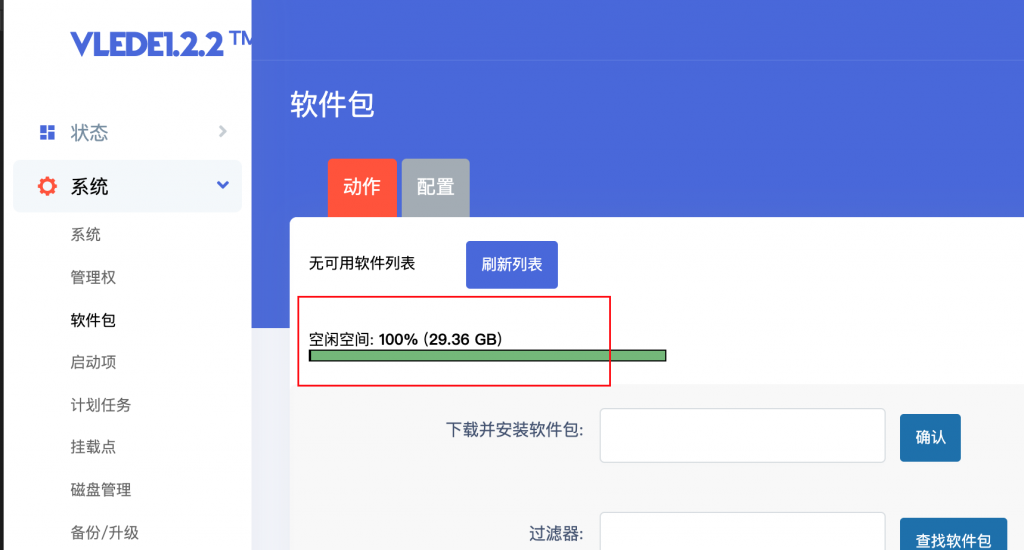Image resolution: width=1024 pixels, height=550 pixels.
Task: Click the 确认 install button
Action: click(930, 437)
